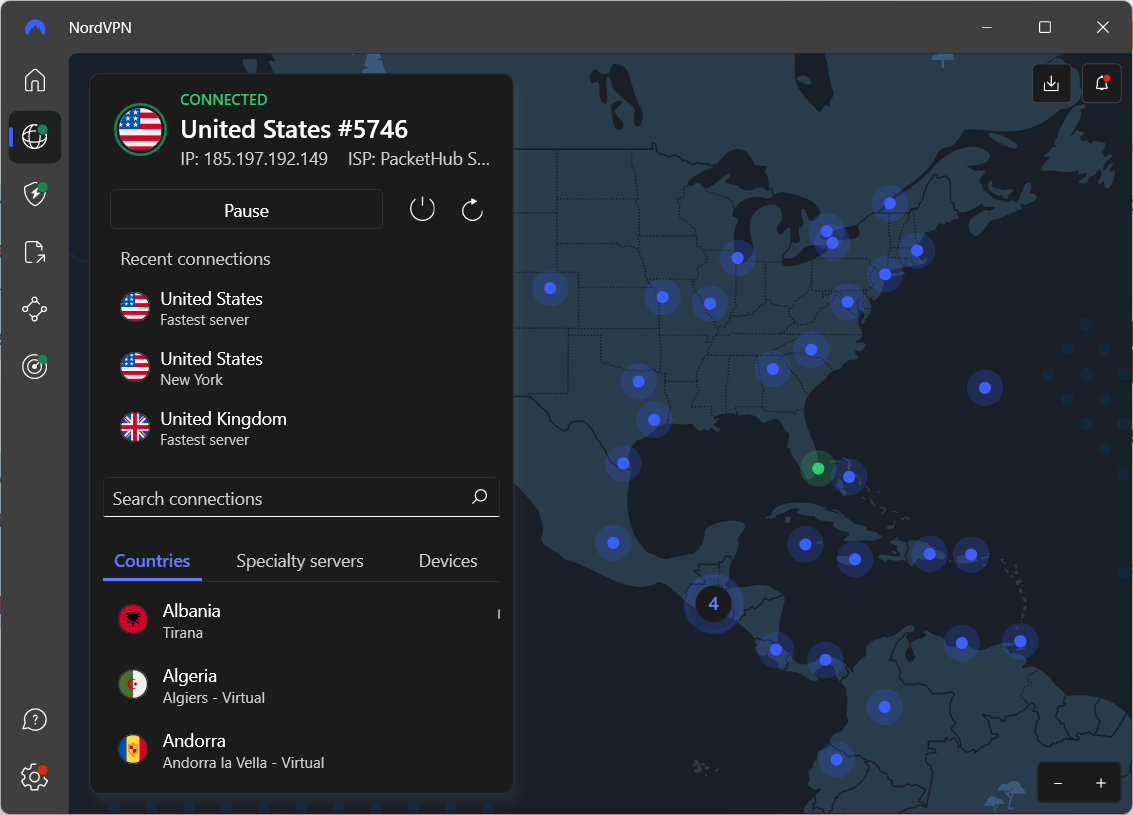Connect to Andorra la Vella - Virtual
The height and width of the screenshot is (815, 1133).
[x=301, y=751]
